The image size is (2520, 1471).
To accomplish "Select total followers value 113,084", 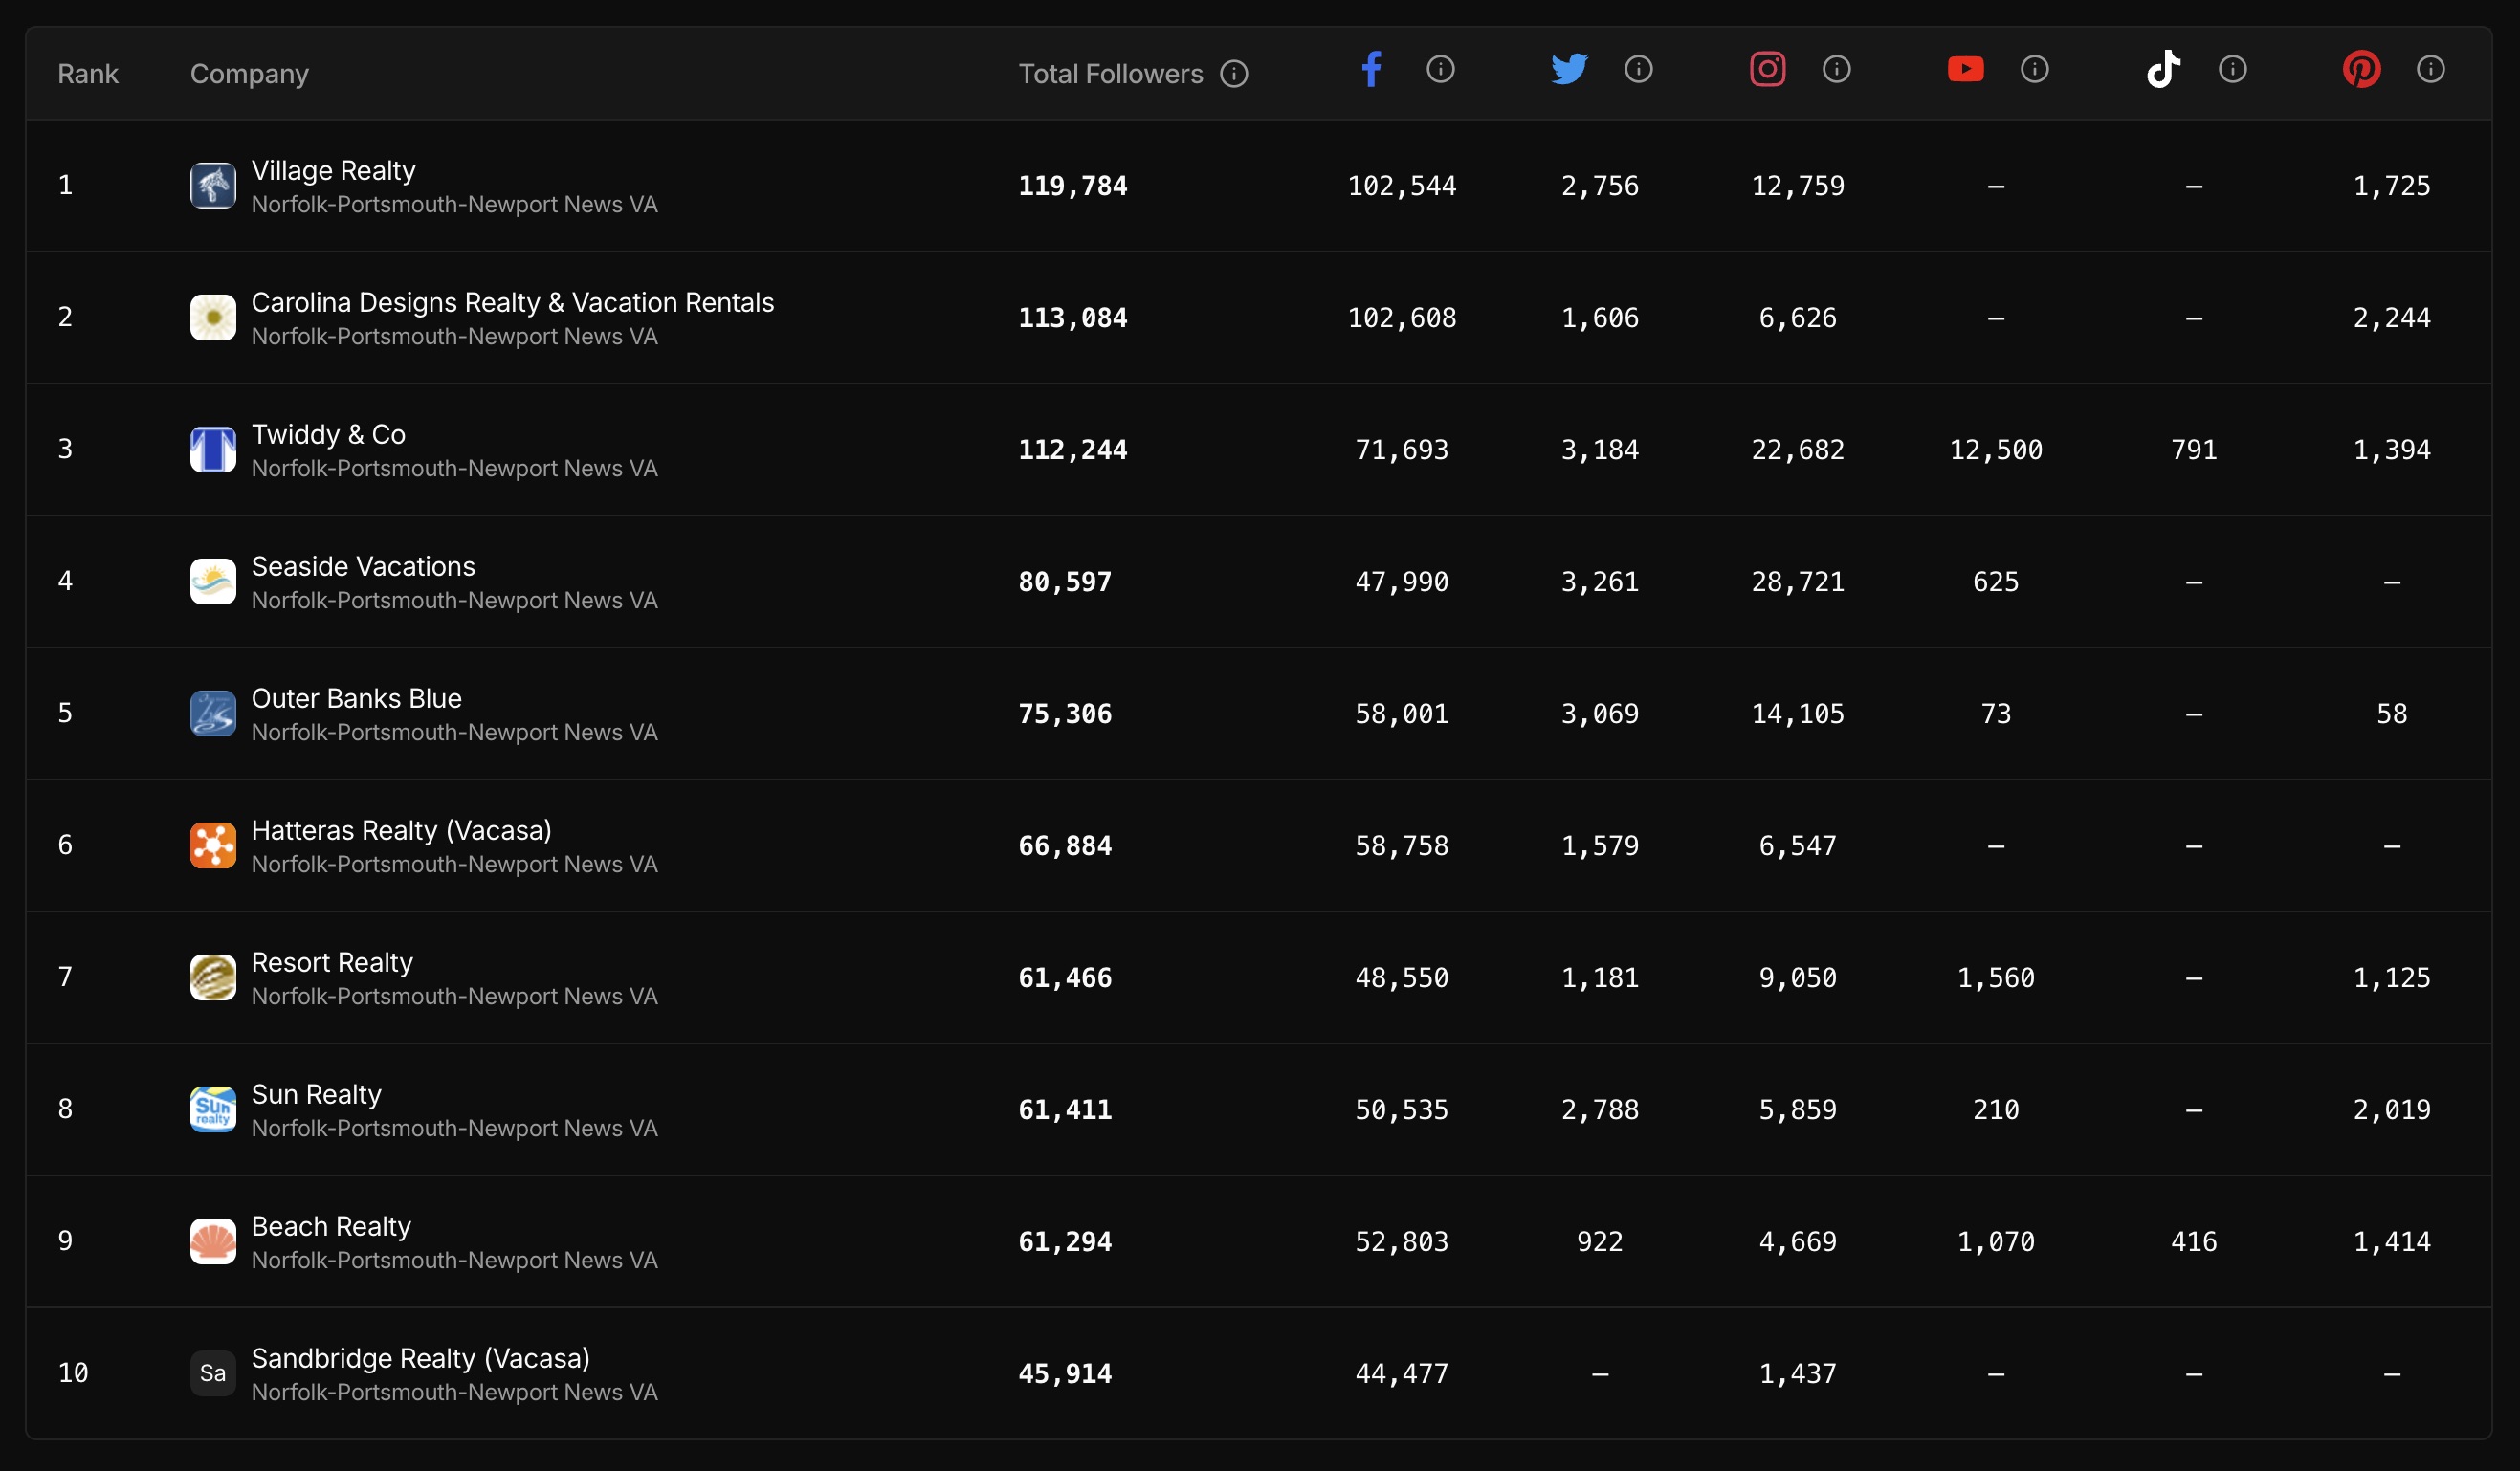I will 1072,318.
